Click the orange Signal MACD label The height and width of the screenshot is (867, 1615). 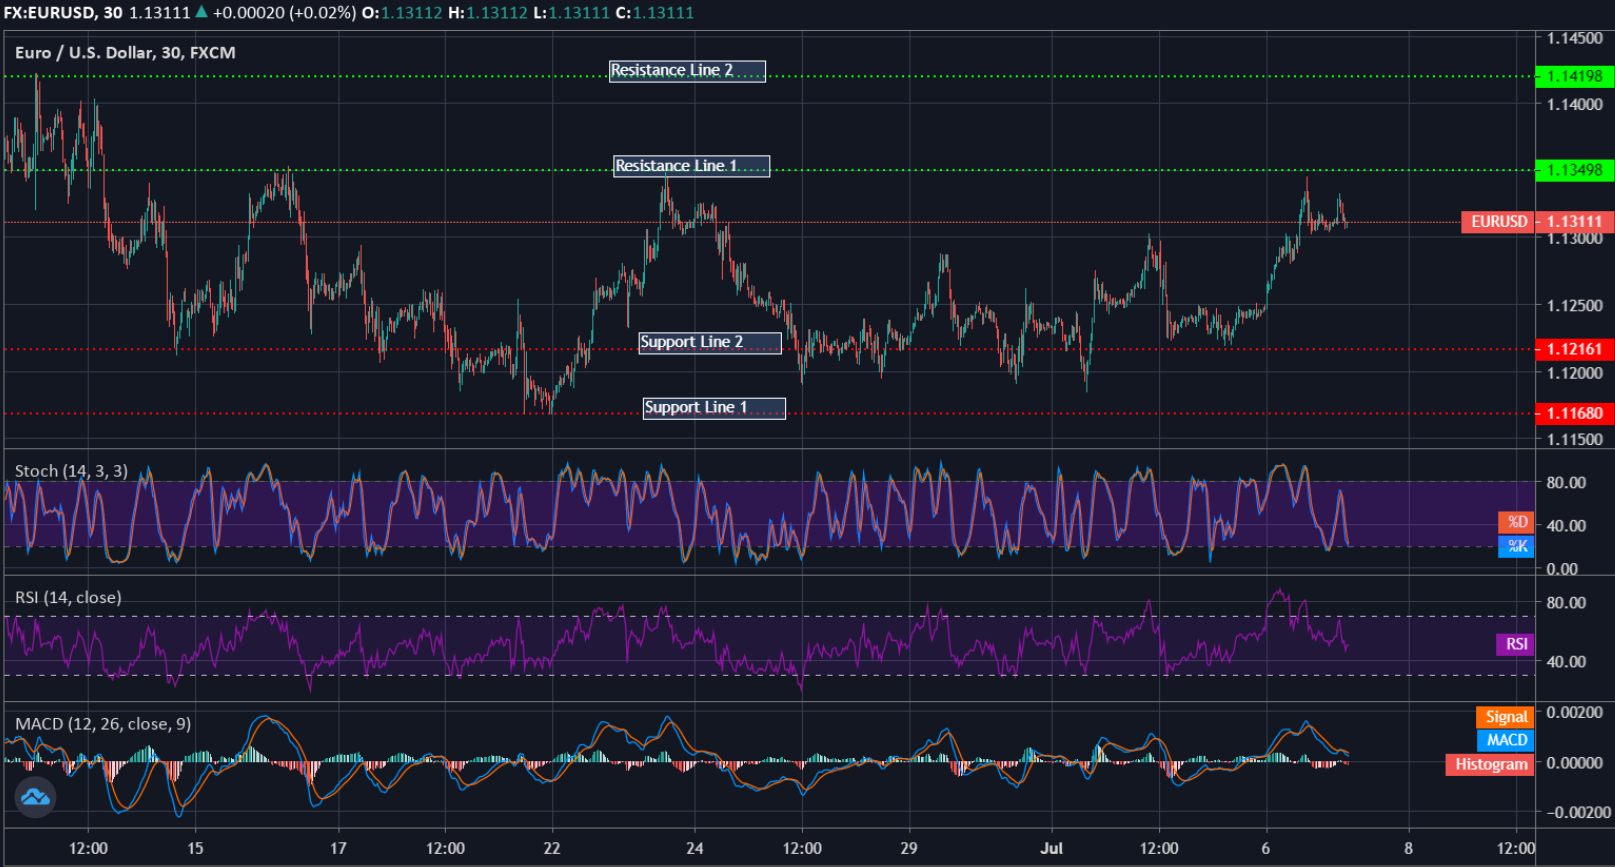[x=1505, y=717]
